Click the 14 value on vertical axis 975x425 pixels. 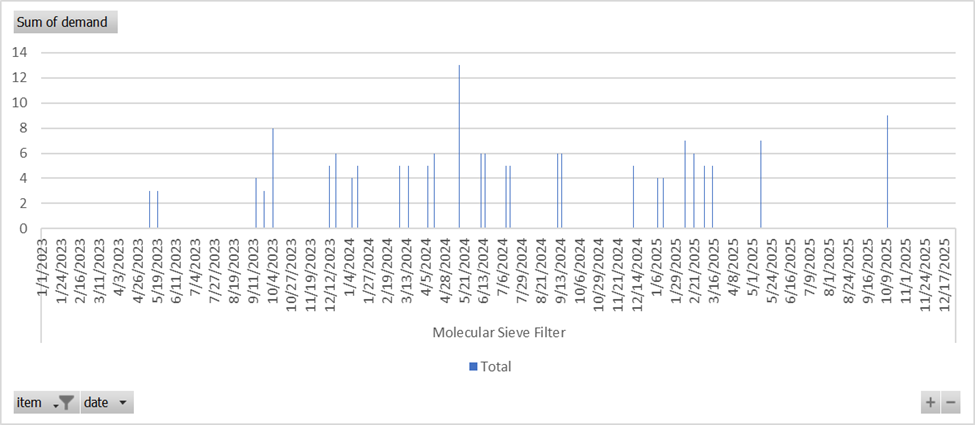[x=21, y=53]
